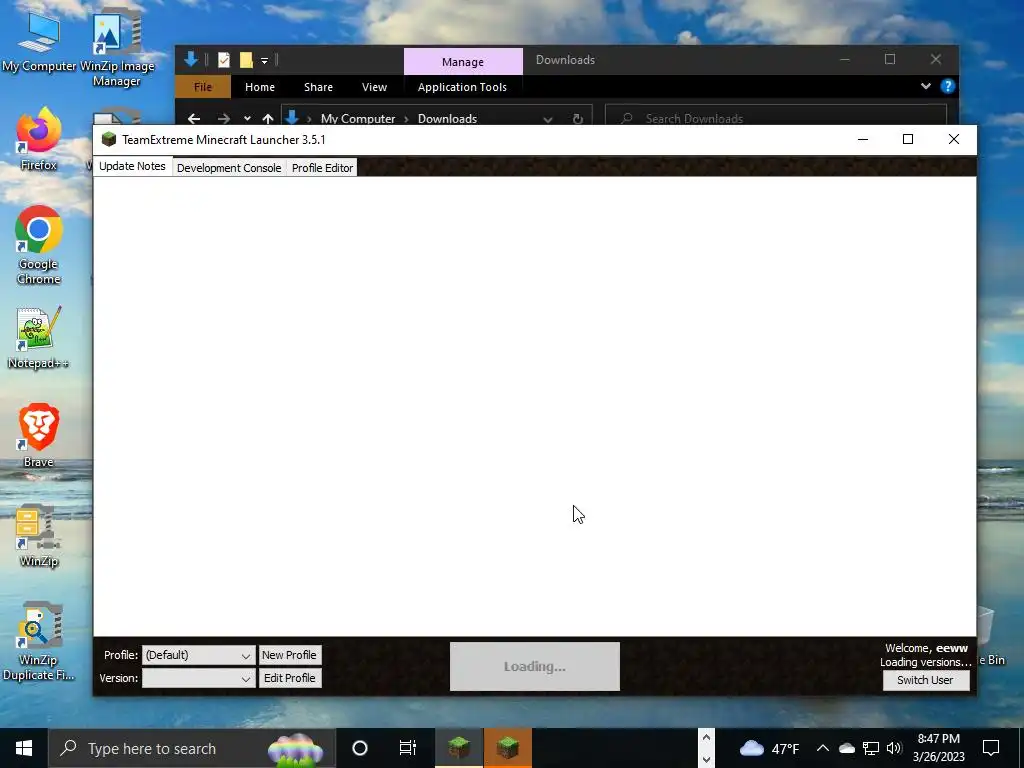Click the taskbar clock showing 8:47 PM

coord(938,748)
